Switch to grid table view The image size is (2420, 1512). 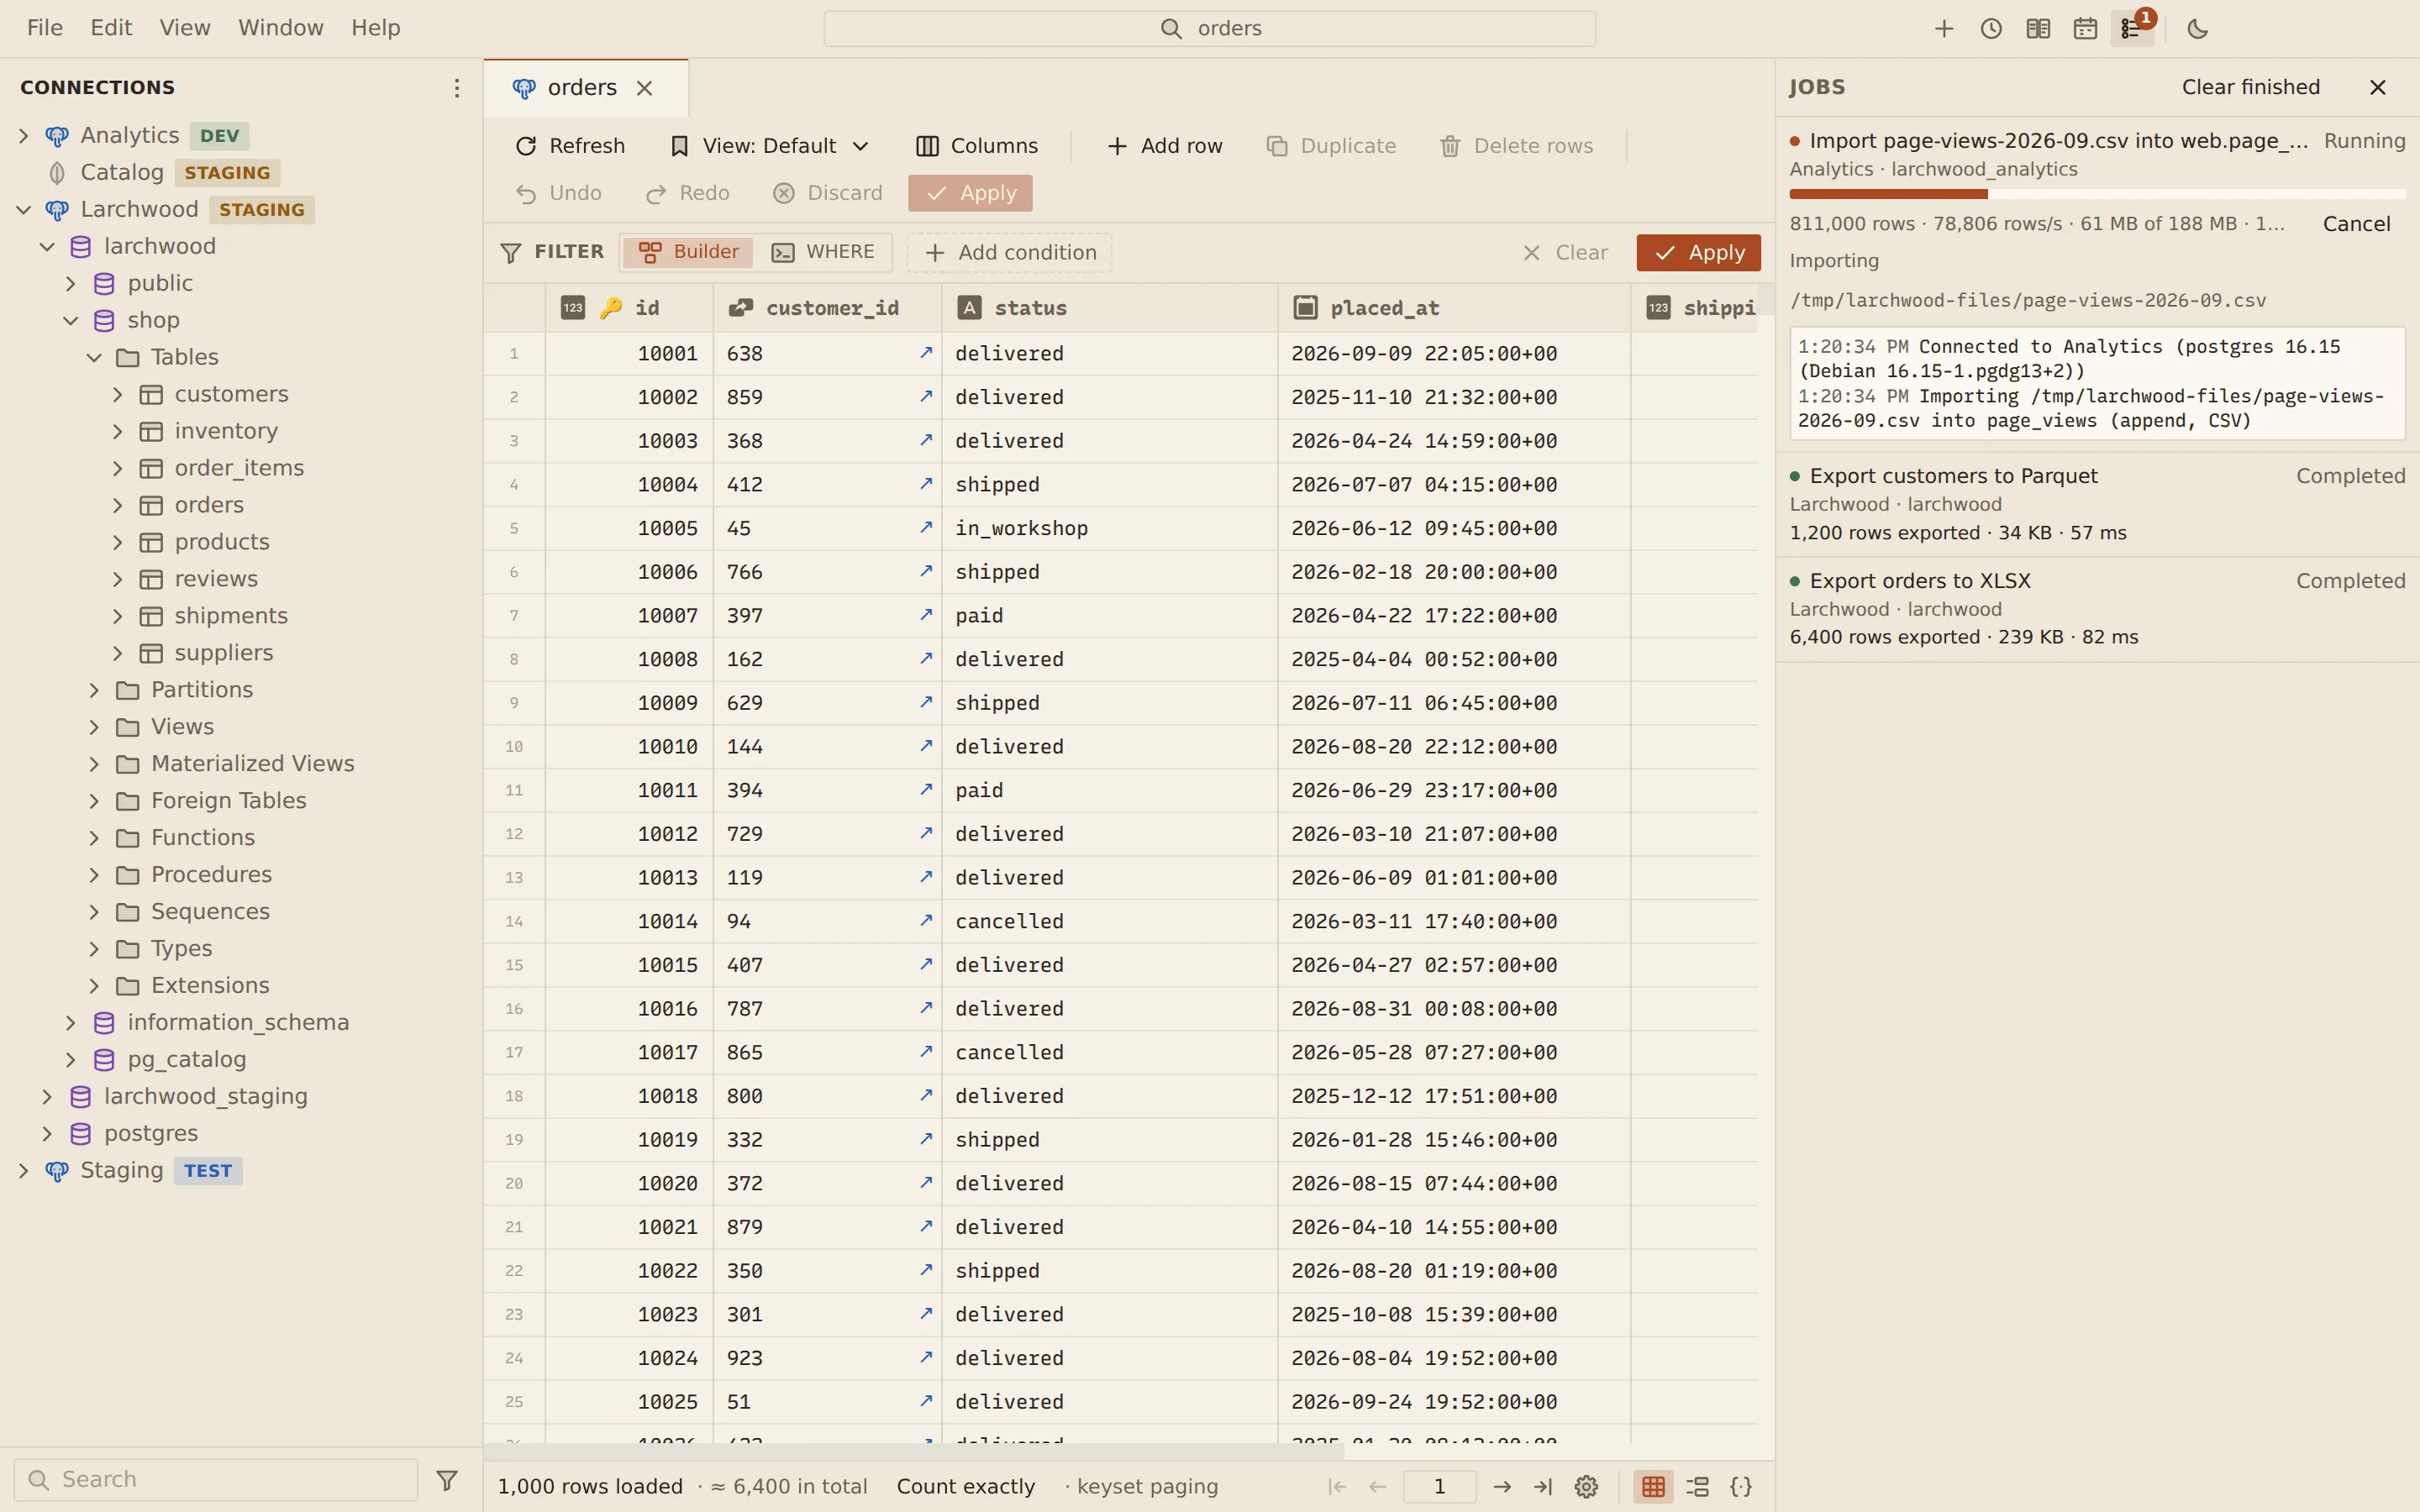point(1653,1486)
